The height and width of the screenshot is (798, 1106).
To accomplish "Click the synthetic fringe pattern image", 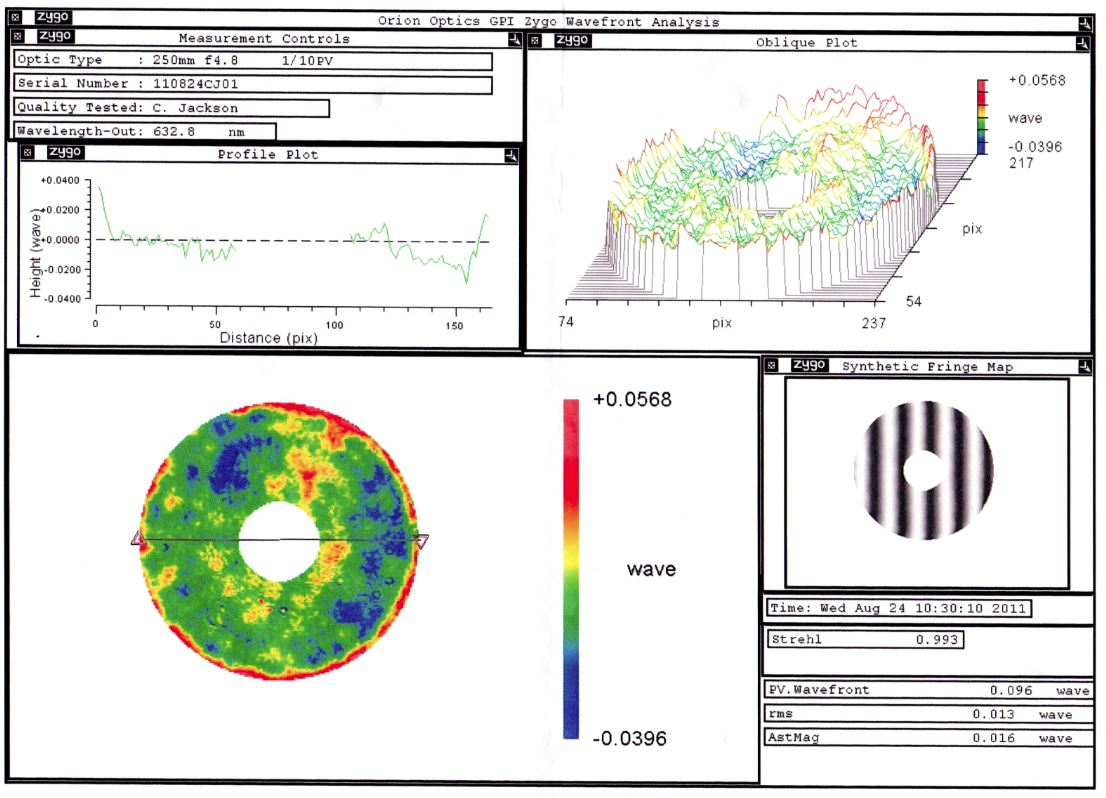I will [x=924, y=471].
